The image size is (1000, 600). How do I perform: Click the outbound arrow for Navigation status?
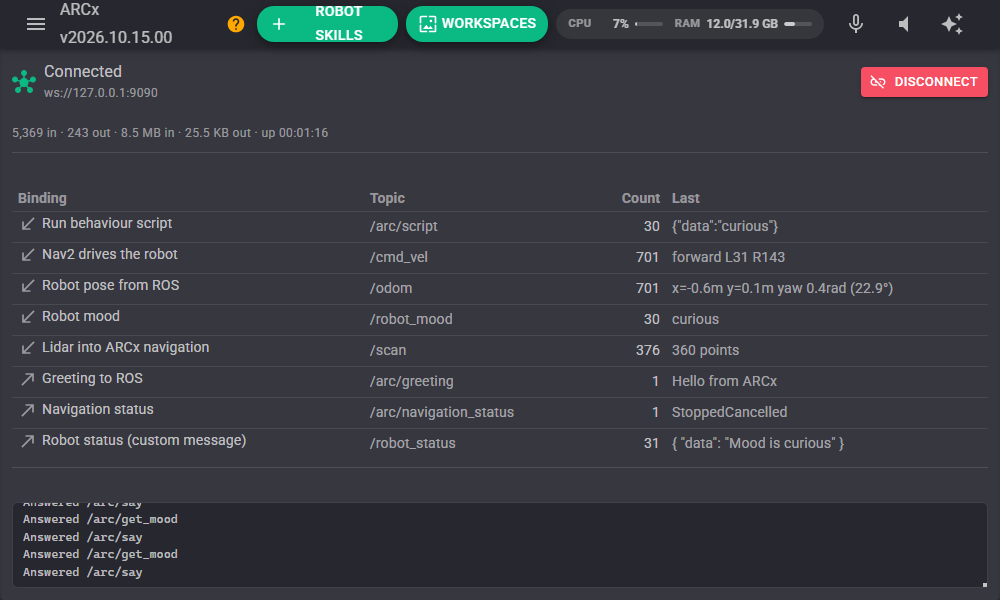27,410
